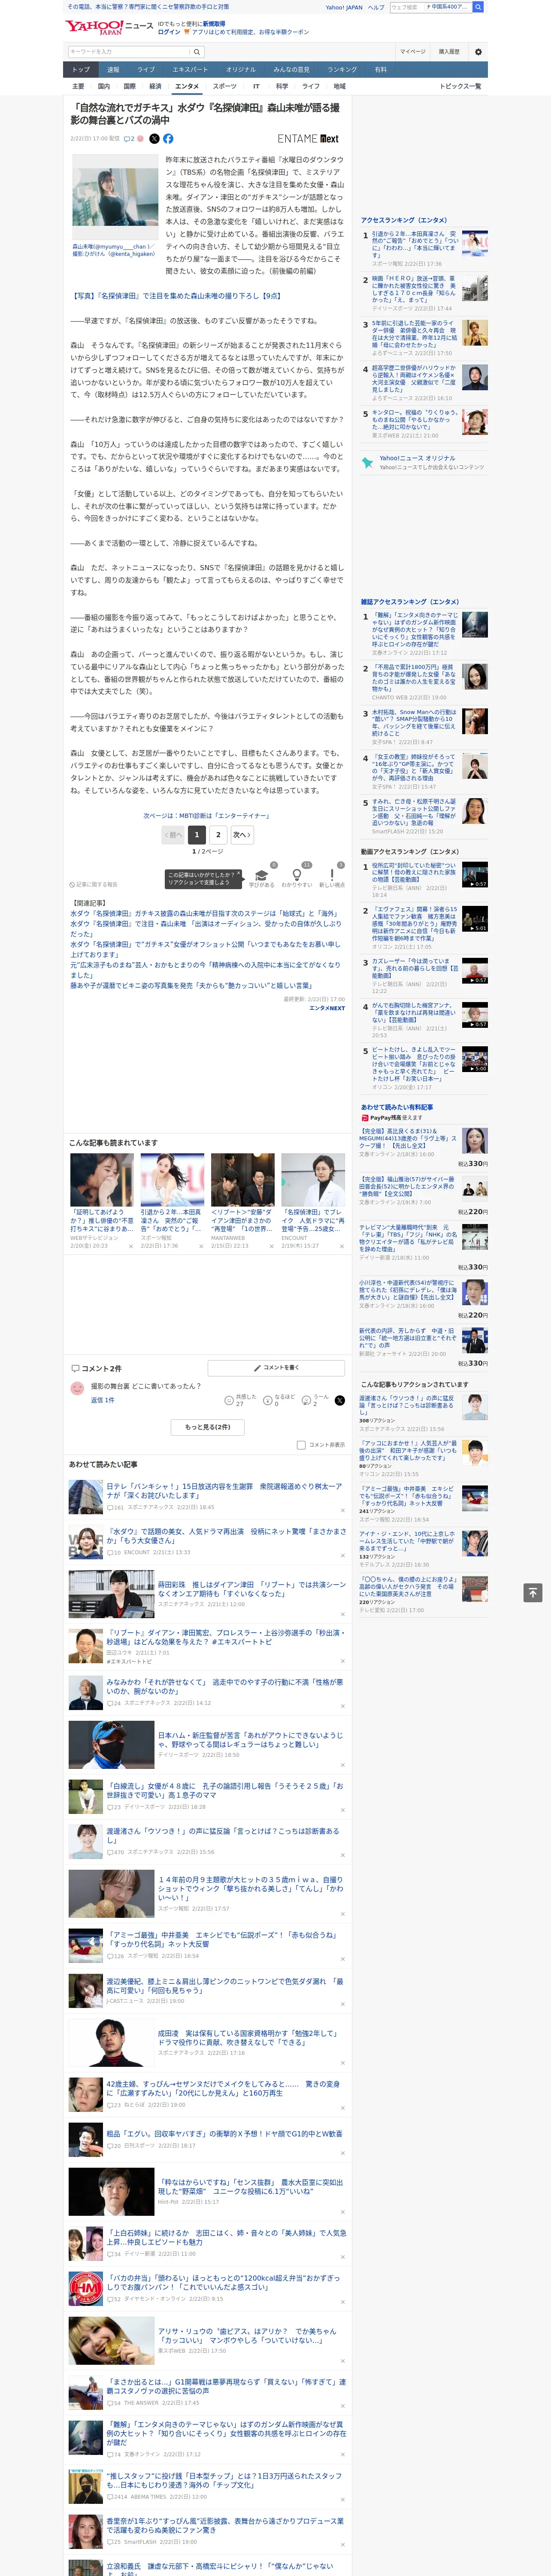
Task: Open the 写真 9点 photo gallery link
Action: [x=176, y=296]
